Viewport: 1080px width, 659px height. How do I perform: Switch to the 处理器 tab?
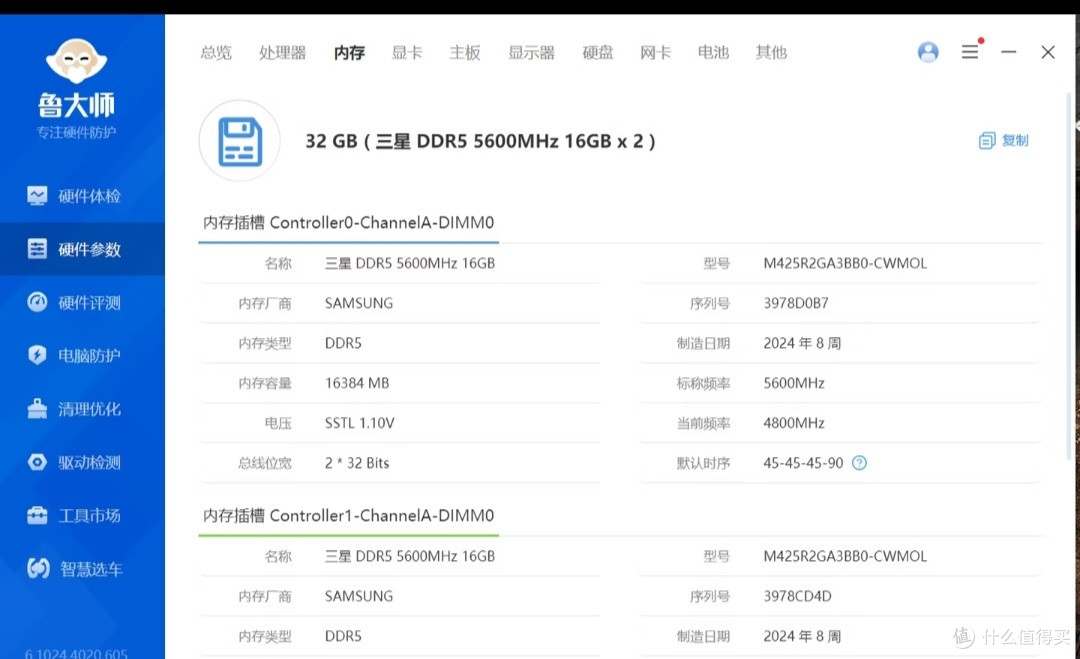(x=282, y=52)
